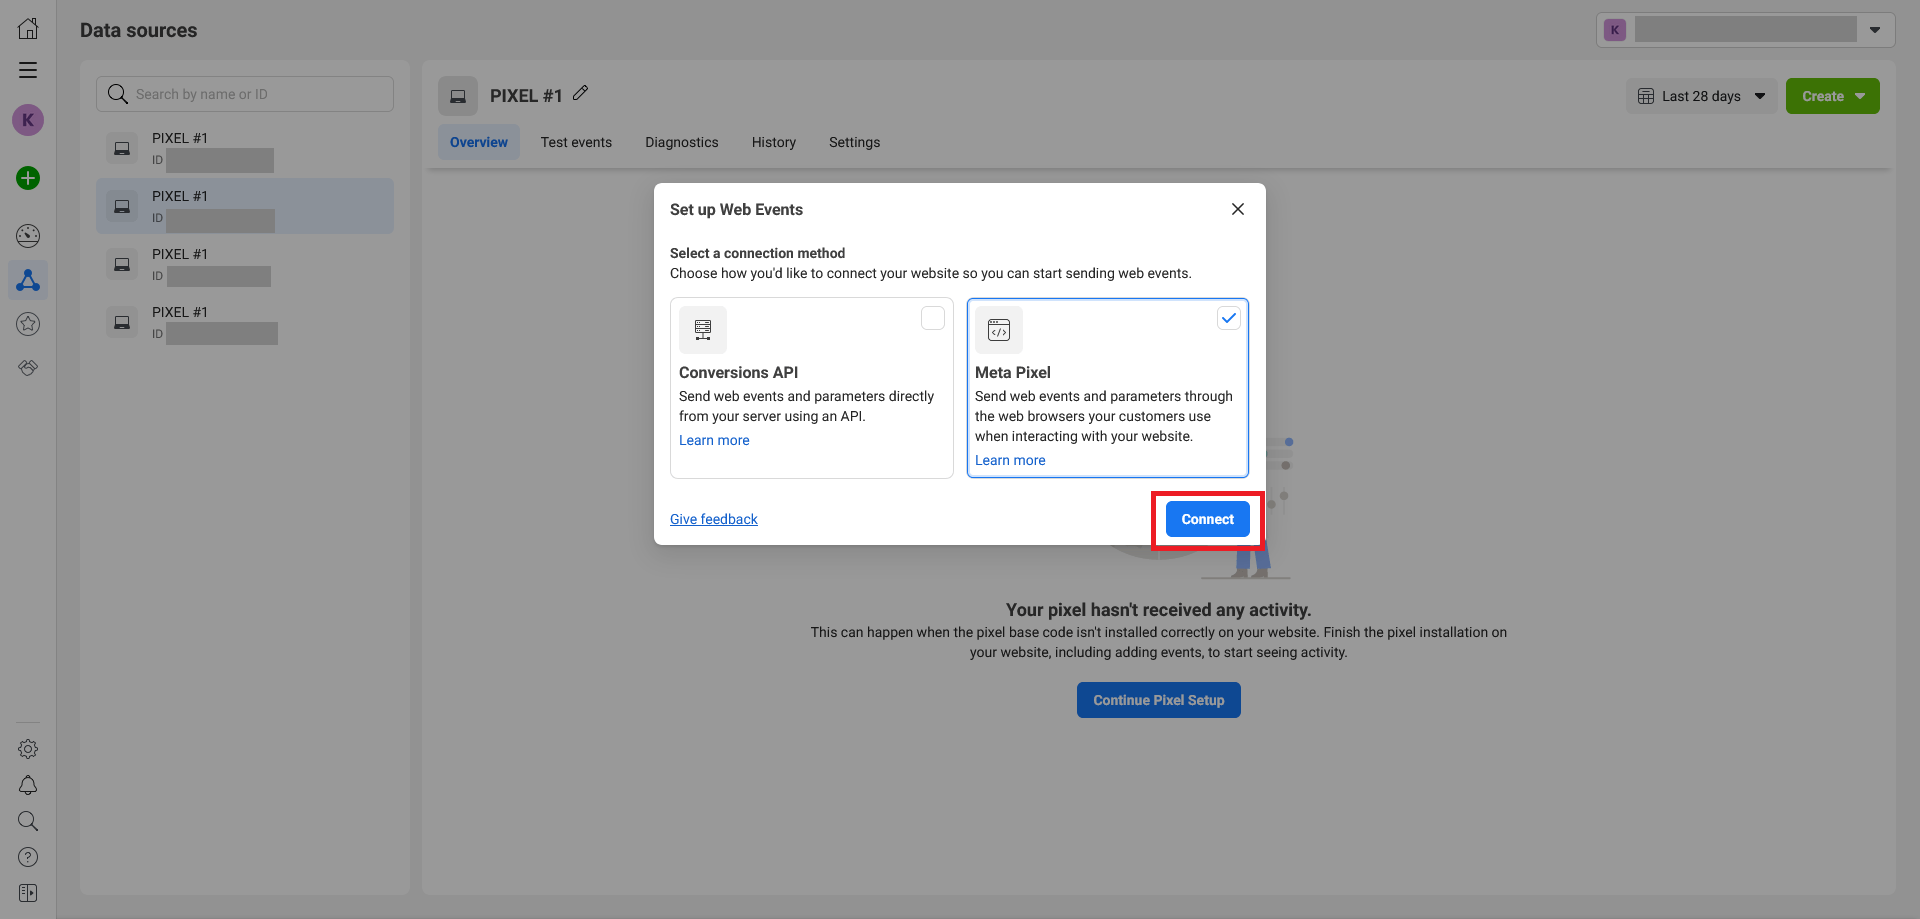Check the Conversions API connection method

(x=932, y=317)
